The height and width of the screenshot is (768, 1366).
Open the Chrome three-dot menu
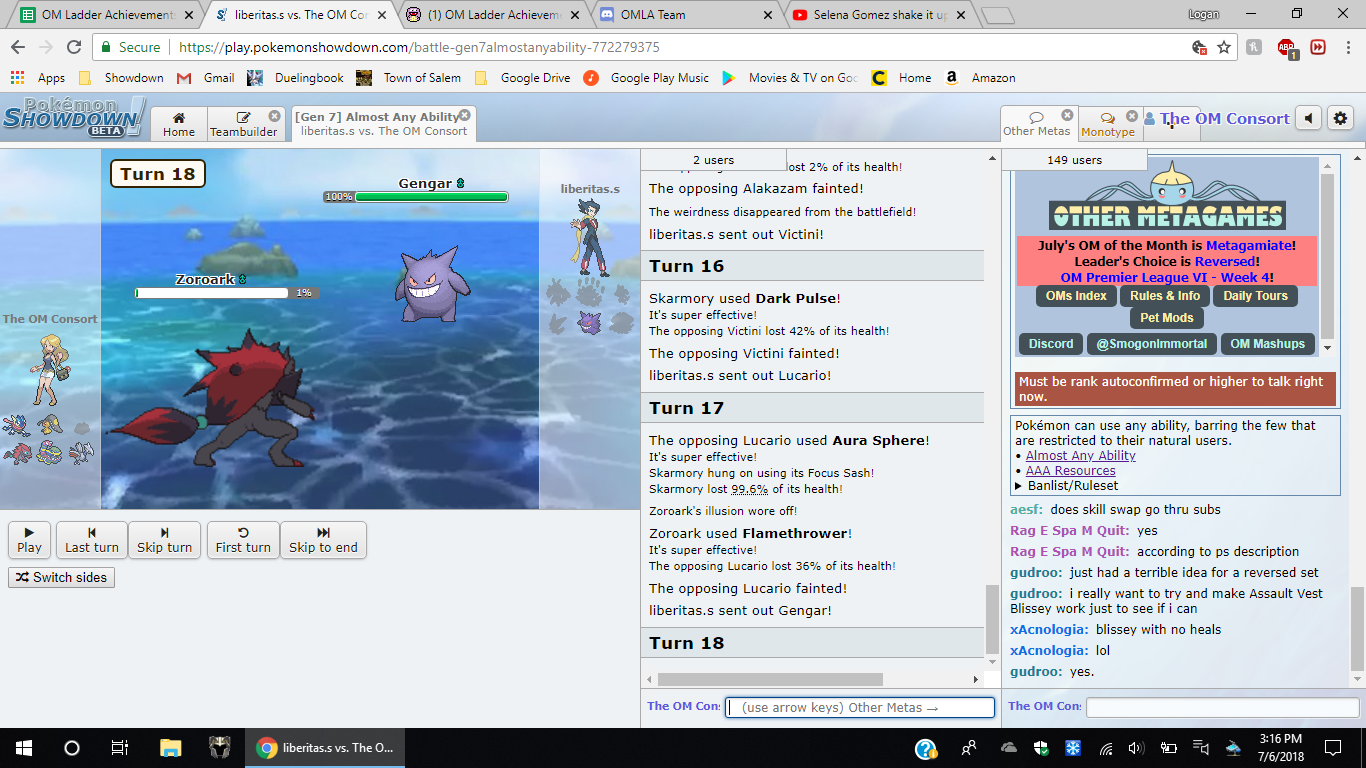click(1348, 47)
